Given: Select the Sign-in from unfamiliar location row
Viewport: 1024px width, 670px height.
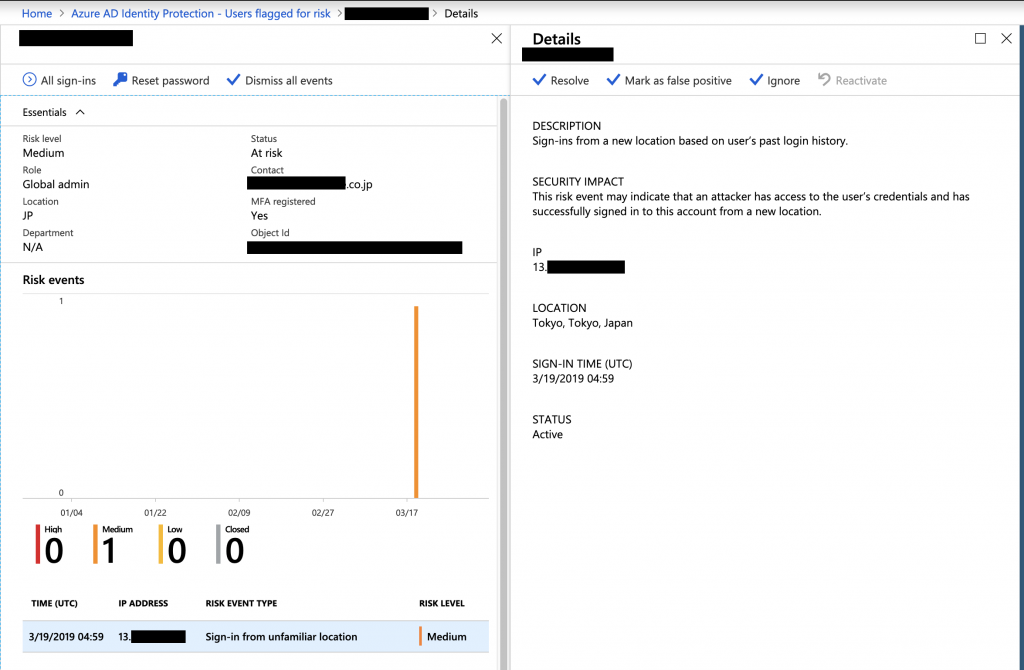Looking at the screenshot, I should [x=255, y=637].
